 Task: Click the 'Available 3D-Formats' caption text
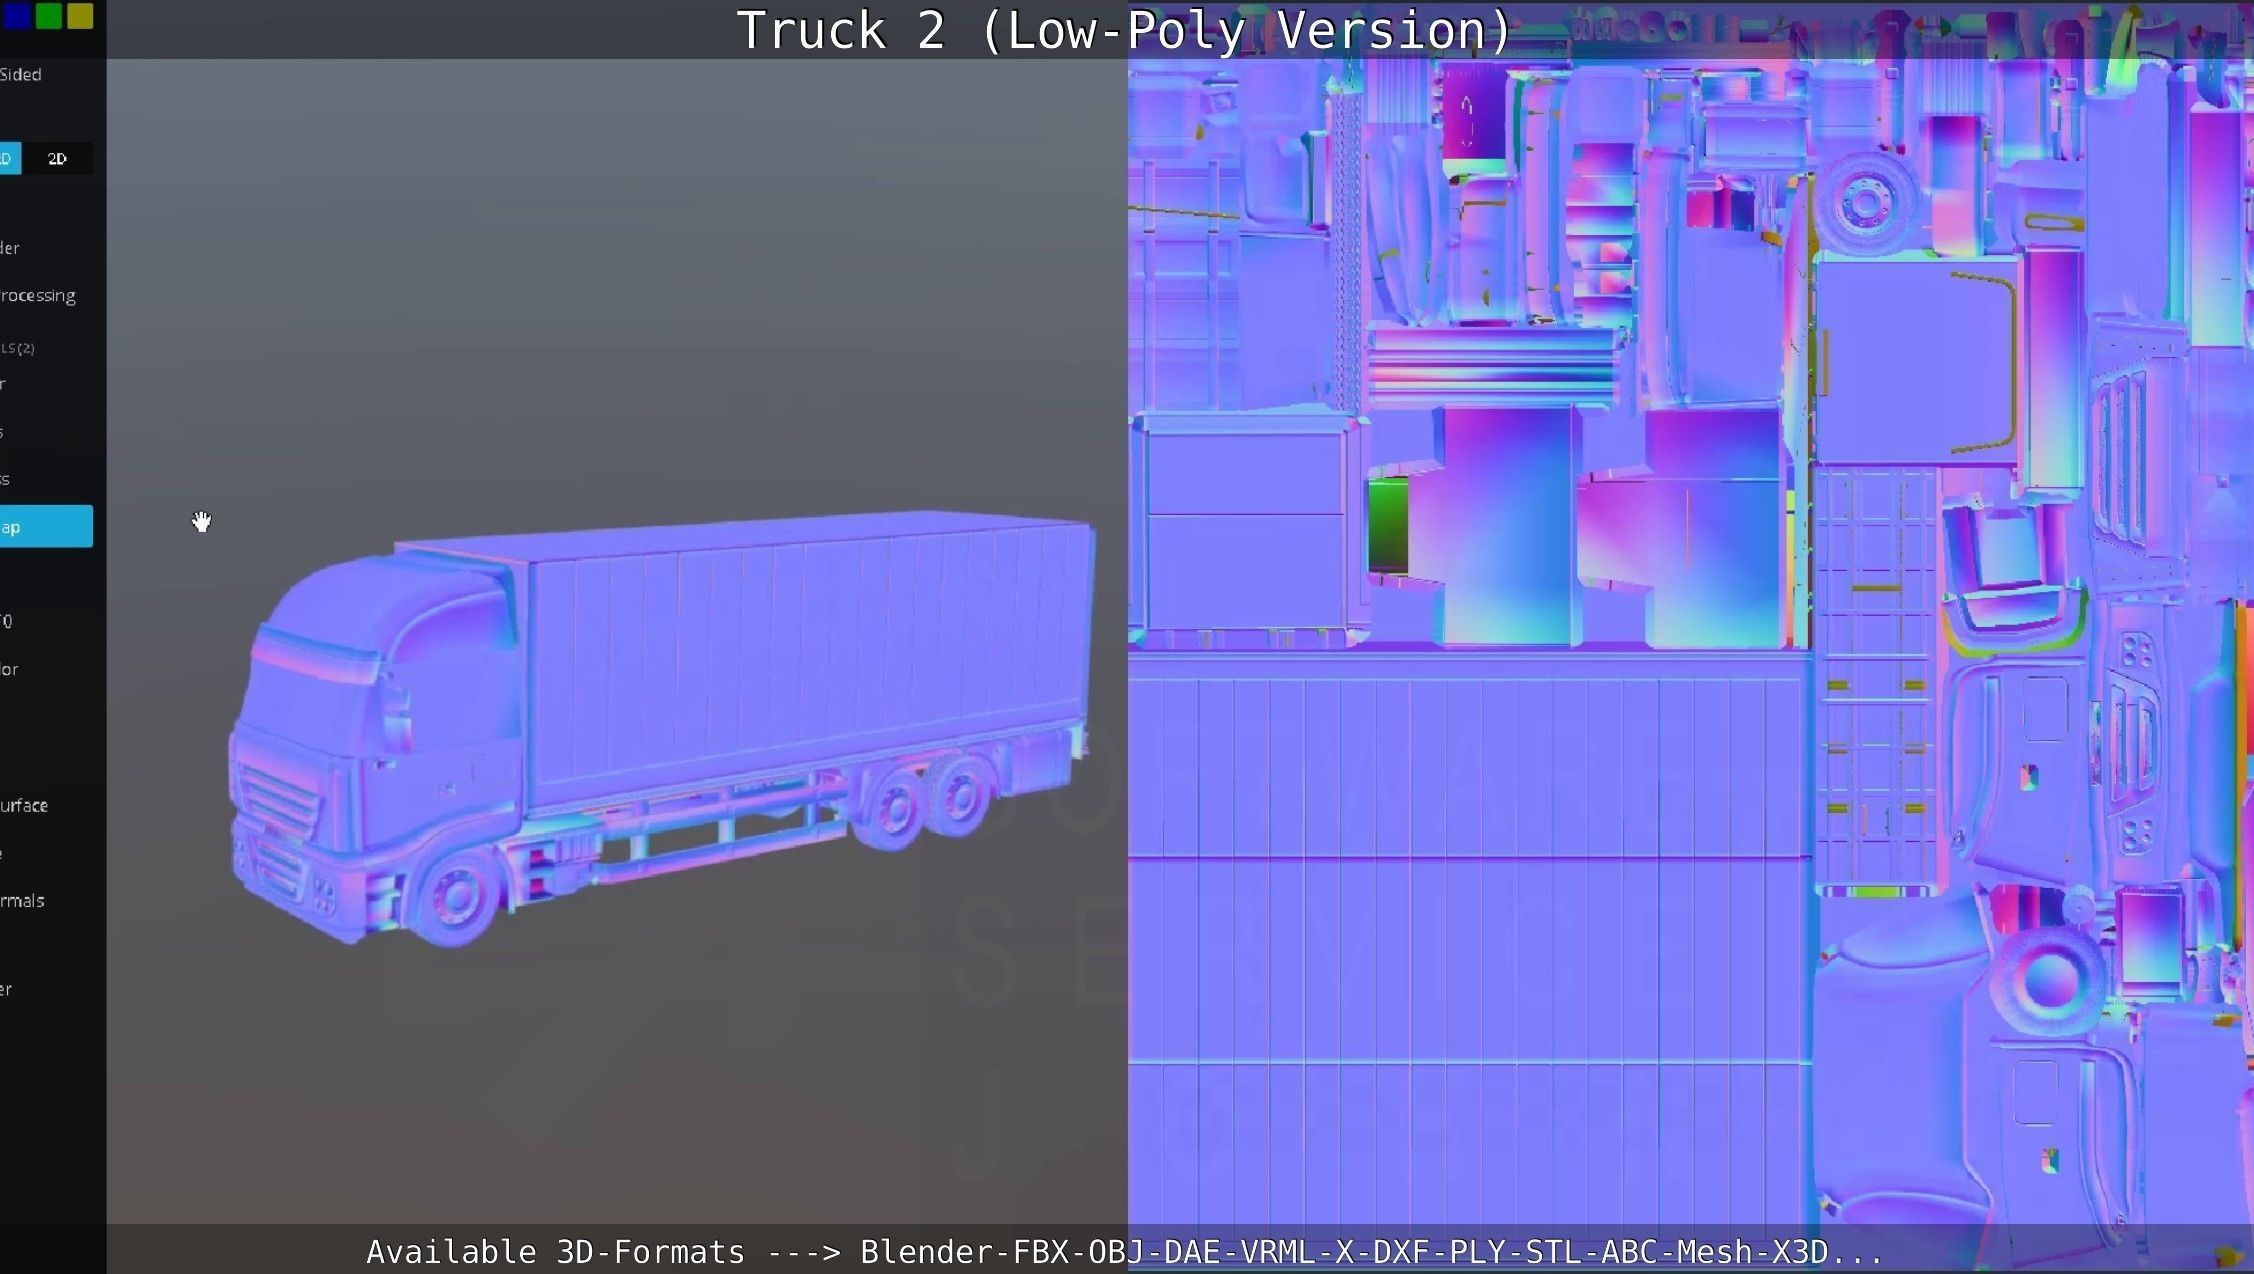click(1124, 1251)
